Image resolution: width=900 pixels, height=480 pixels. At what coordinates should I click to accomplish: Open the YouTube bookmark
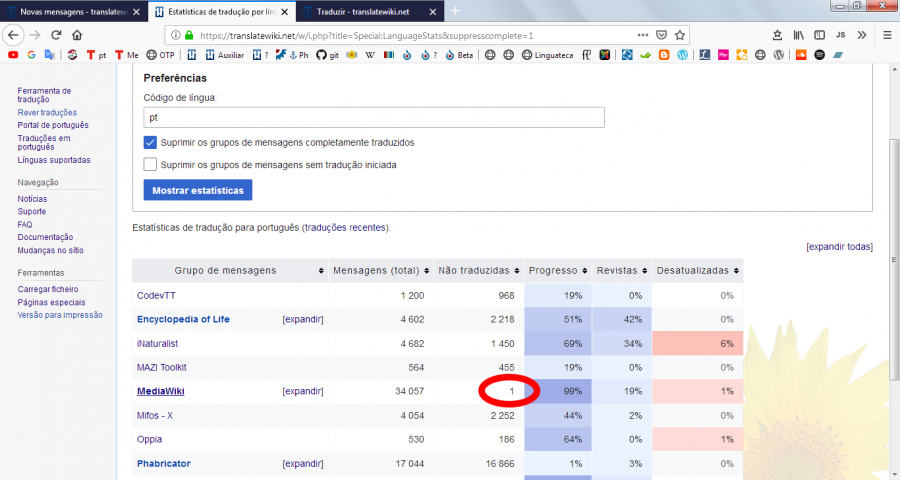(x=13, y=55)
